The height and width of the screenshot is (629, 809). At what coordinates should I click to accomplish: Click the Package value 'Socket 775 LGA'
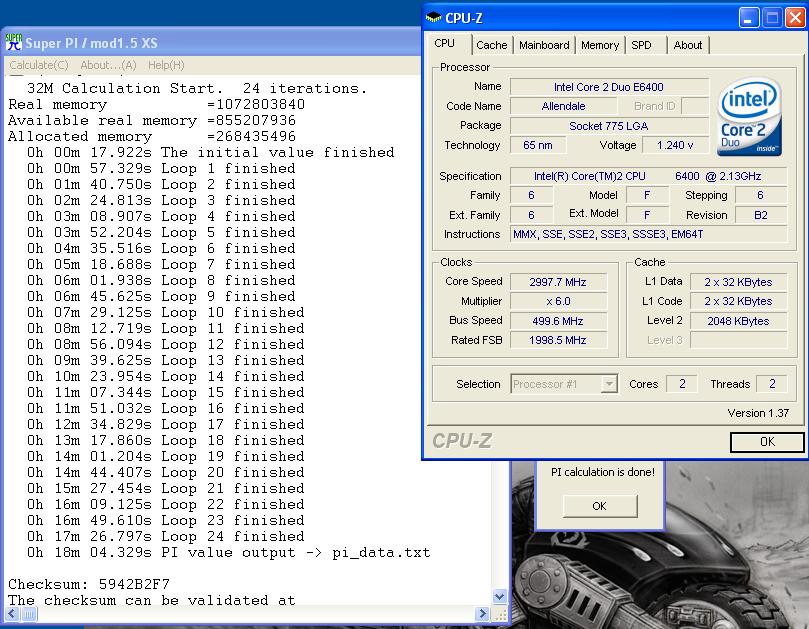point(609,126)
